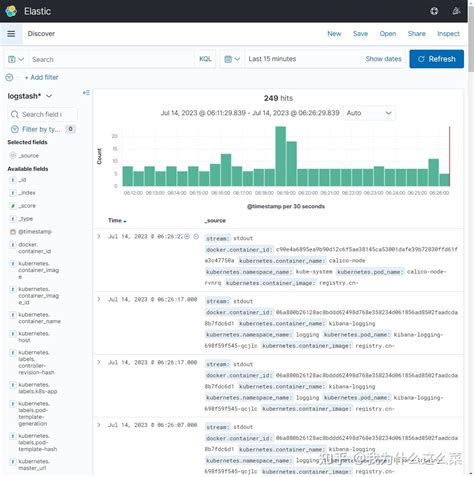Open the filter options icon beside Add filter
Screen dimensions: 474x477
(9, 77)
